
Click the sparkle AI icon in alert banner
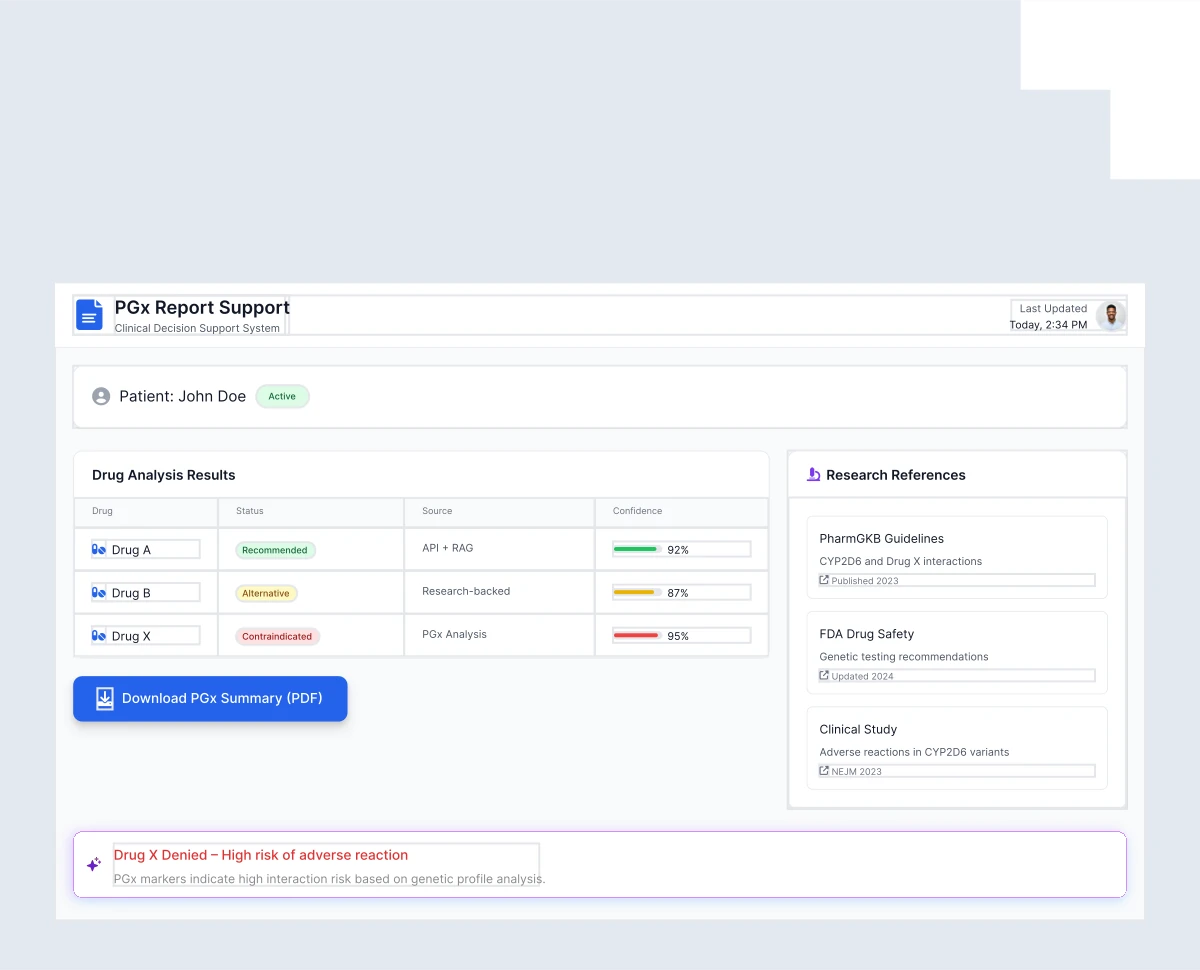point(93,864)
